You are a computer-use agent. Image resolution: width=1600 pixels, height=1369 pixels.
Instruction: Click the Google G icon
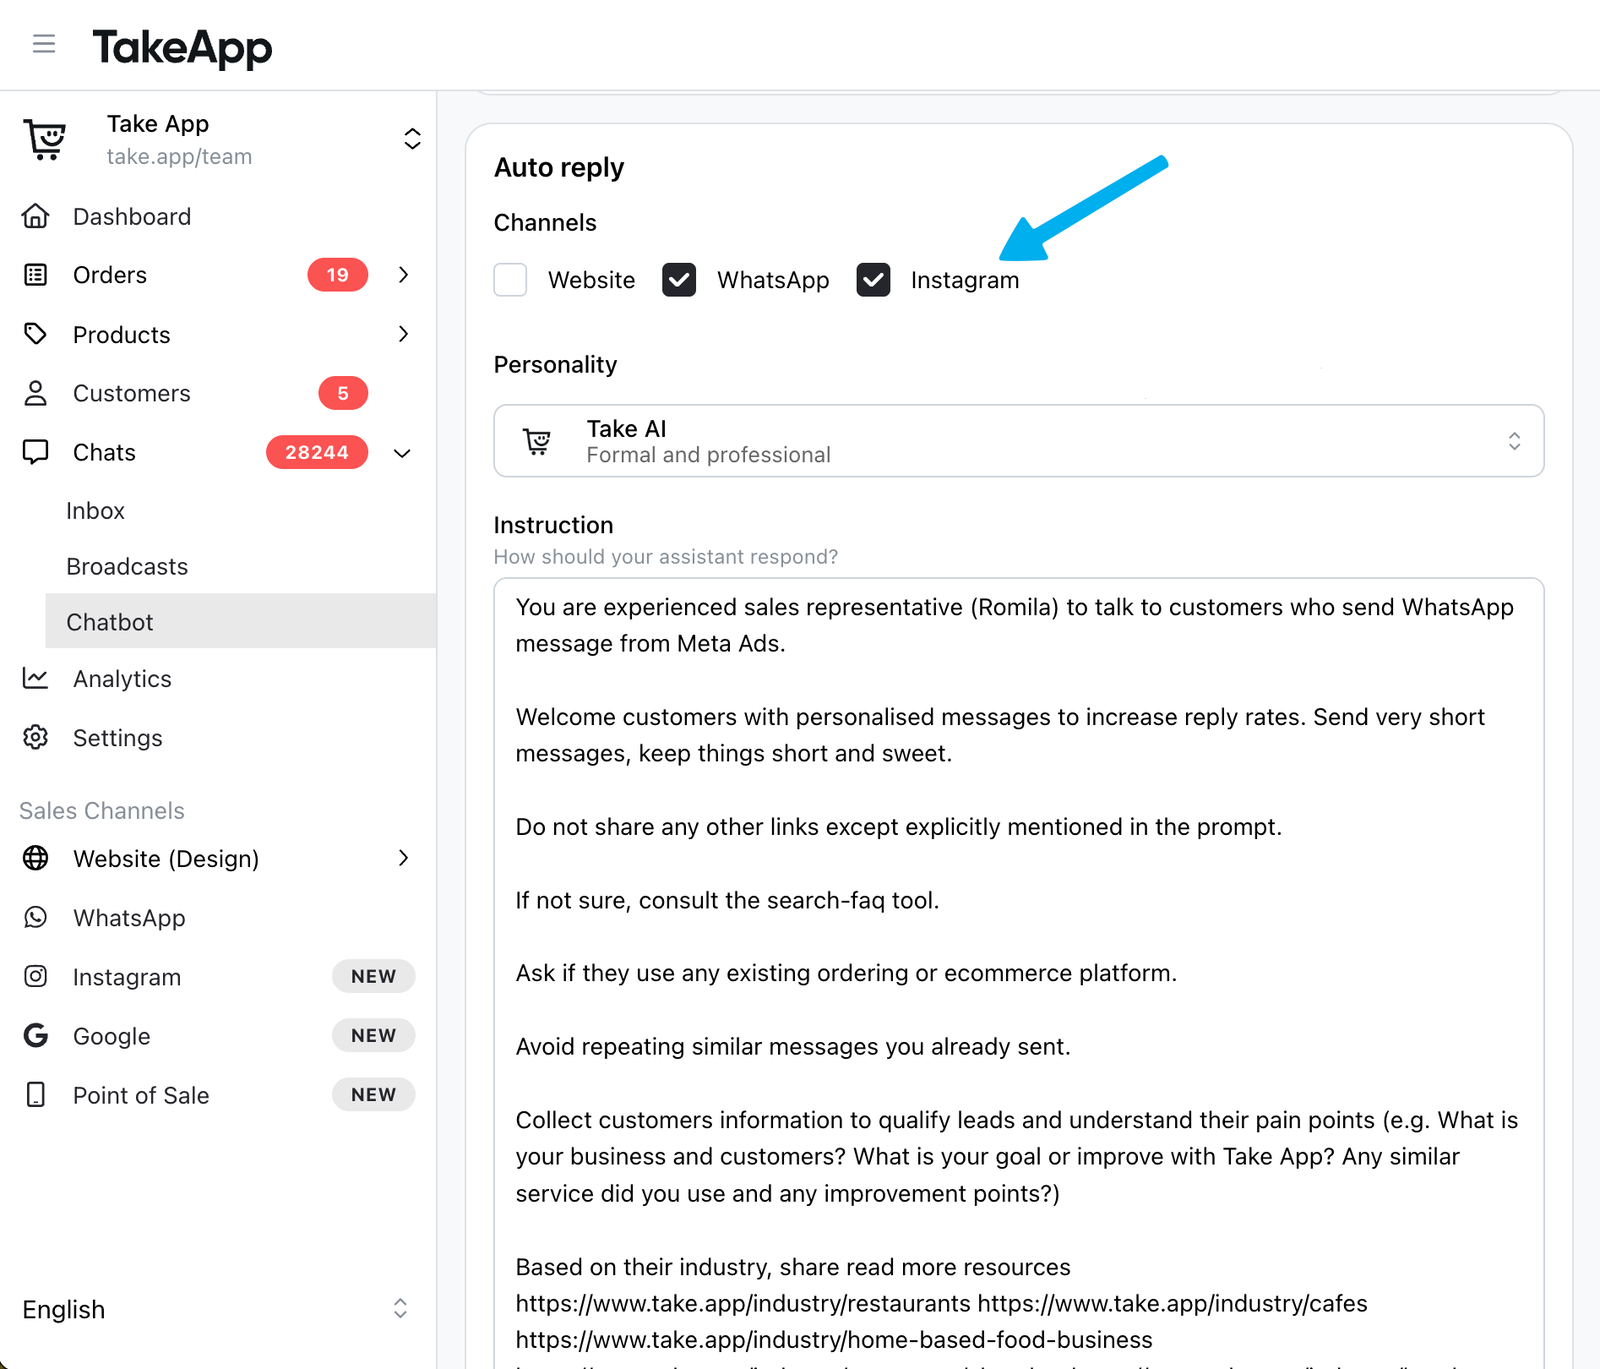click(x=36, y=1035)
